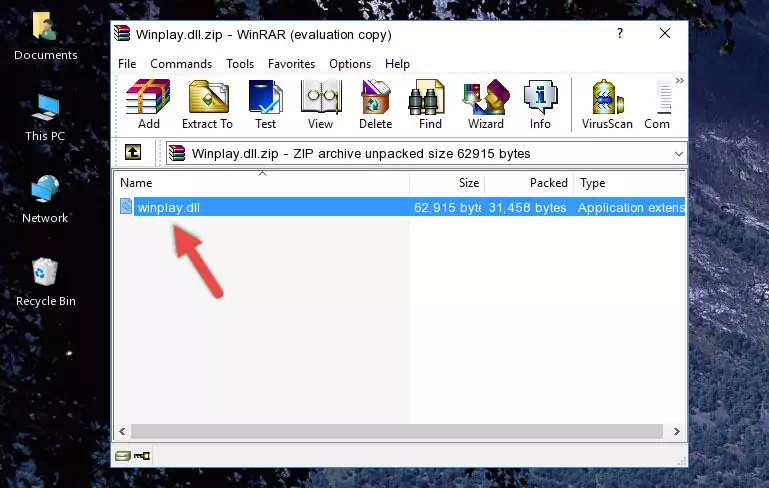Image resolution: width=769 pixels, height=488 pixels.
Task: Open the Options menu
Action: coord(350,64)
